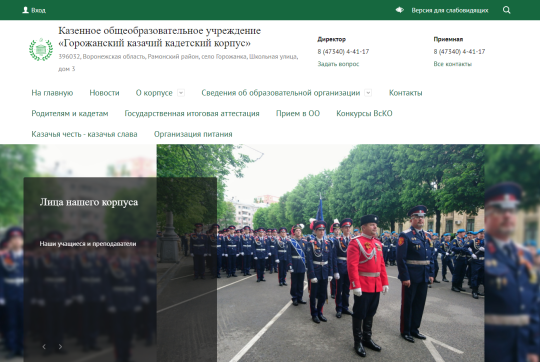Open 'Казачья честь - казачья слава'
The width and height of the screenshot is (540, 362).
pos(84,134)
